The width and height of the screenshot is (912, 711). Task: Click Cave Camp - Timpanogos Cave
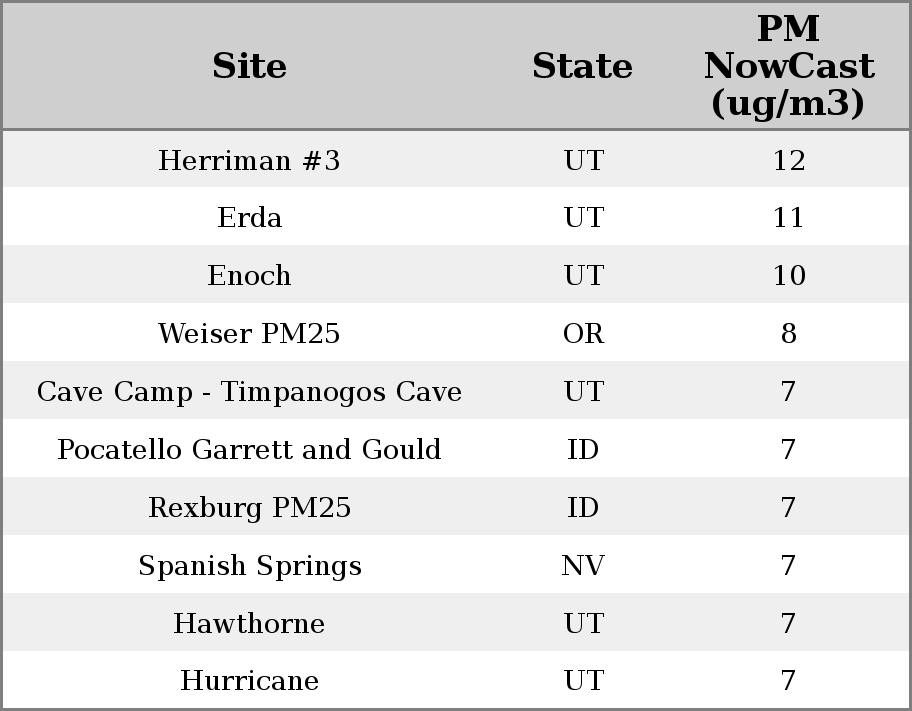tap(249, 392)
